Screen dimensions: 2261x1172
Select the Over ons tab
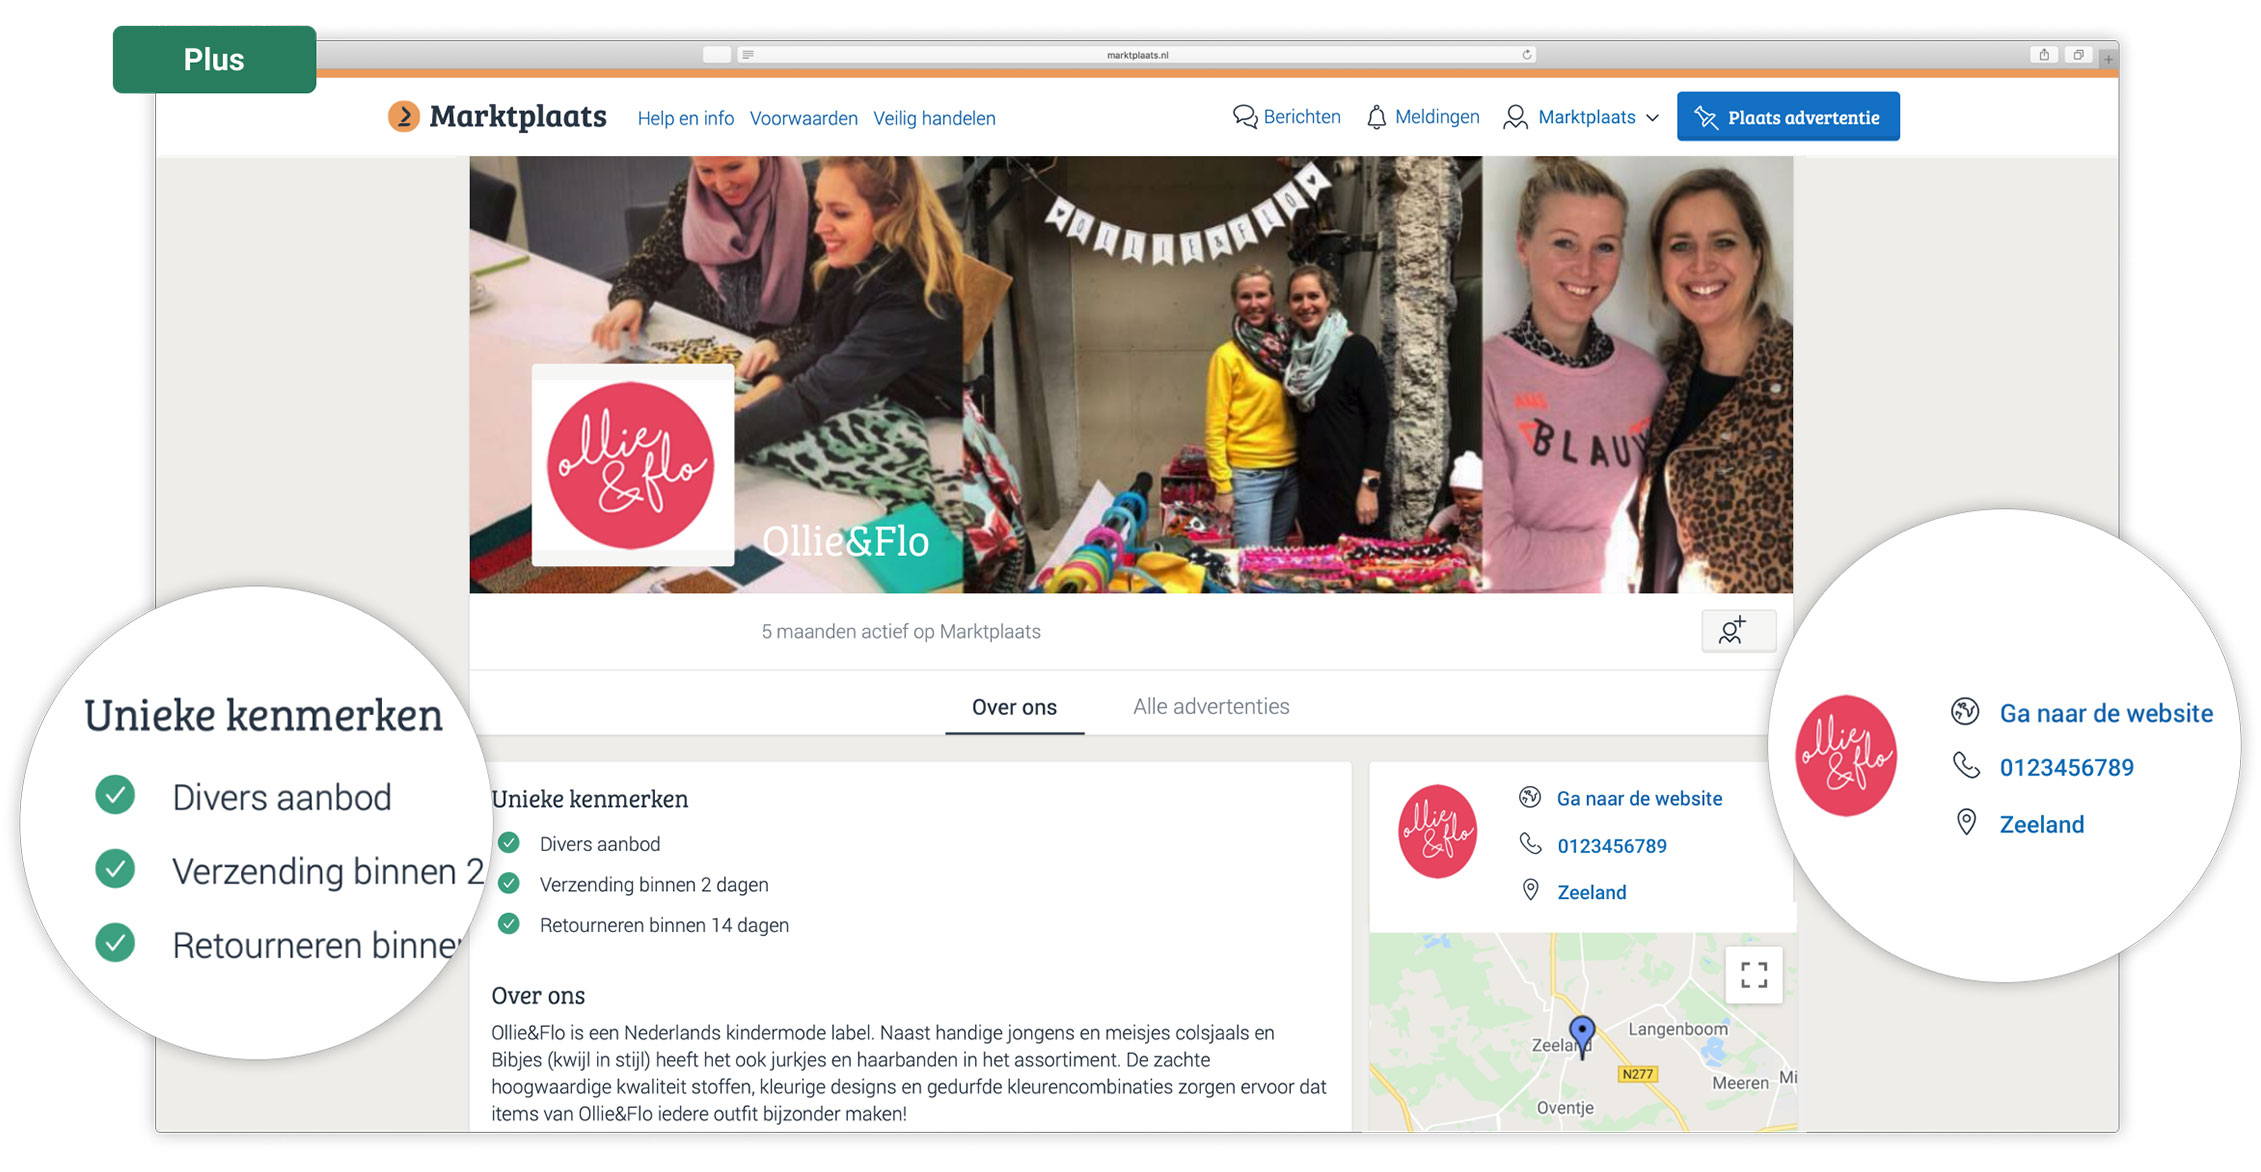pyautogui.click(x=1014, y=708)
